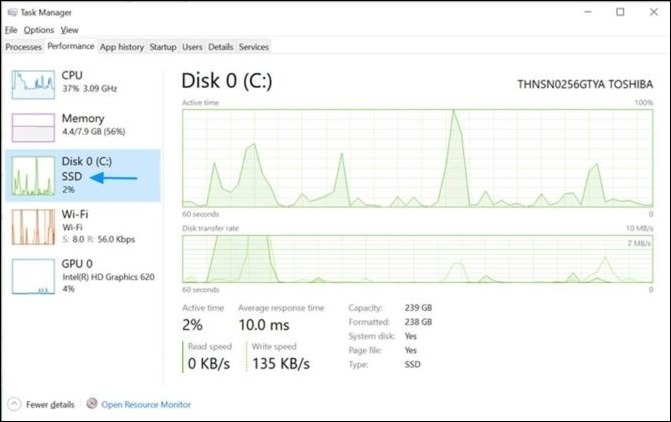Click the Disk transfer rate graph
Image resolution: width=671 pixels, height=422 pixels.
[417, 258]
